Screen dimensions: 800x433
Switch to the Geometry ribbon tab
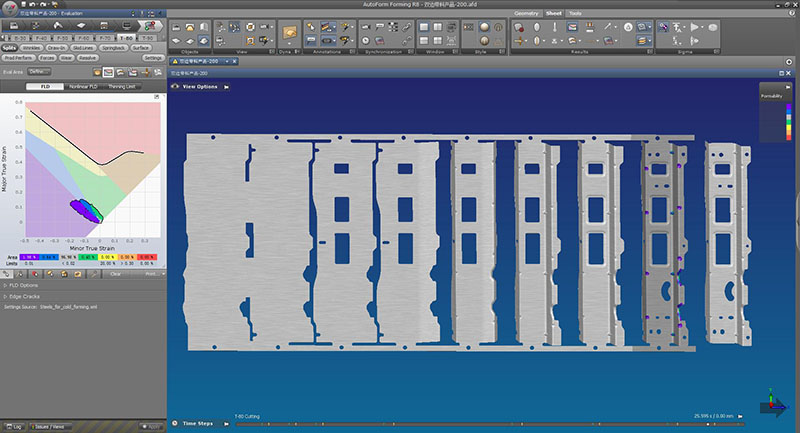[526, 13]
